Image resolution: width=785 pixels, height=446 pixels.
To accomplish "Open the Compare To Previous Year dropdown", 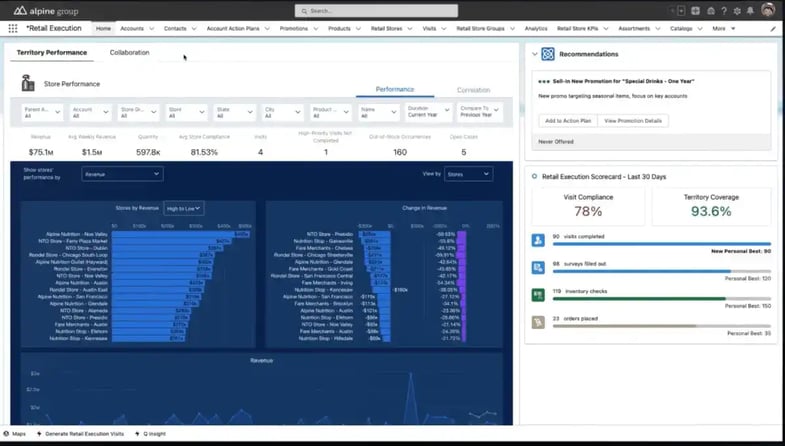I will pos(480,112).
